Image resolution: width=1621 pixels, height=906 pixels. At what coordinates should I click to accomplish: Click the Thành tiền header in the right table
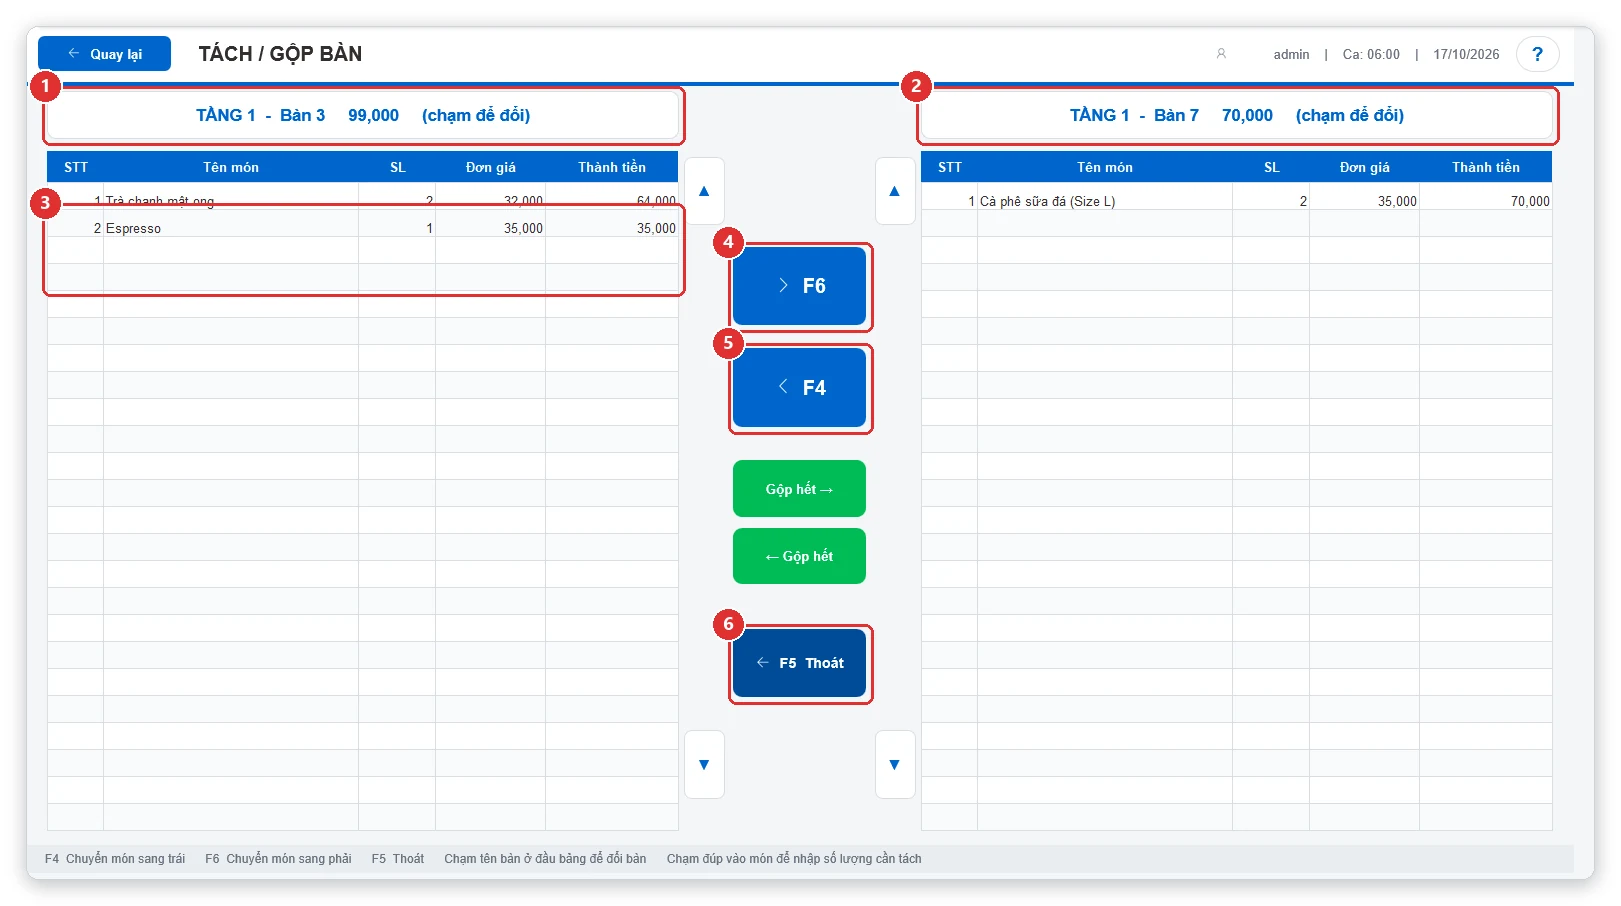tap(1486, 167)
